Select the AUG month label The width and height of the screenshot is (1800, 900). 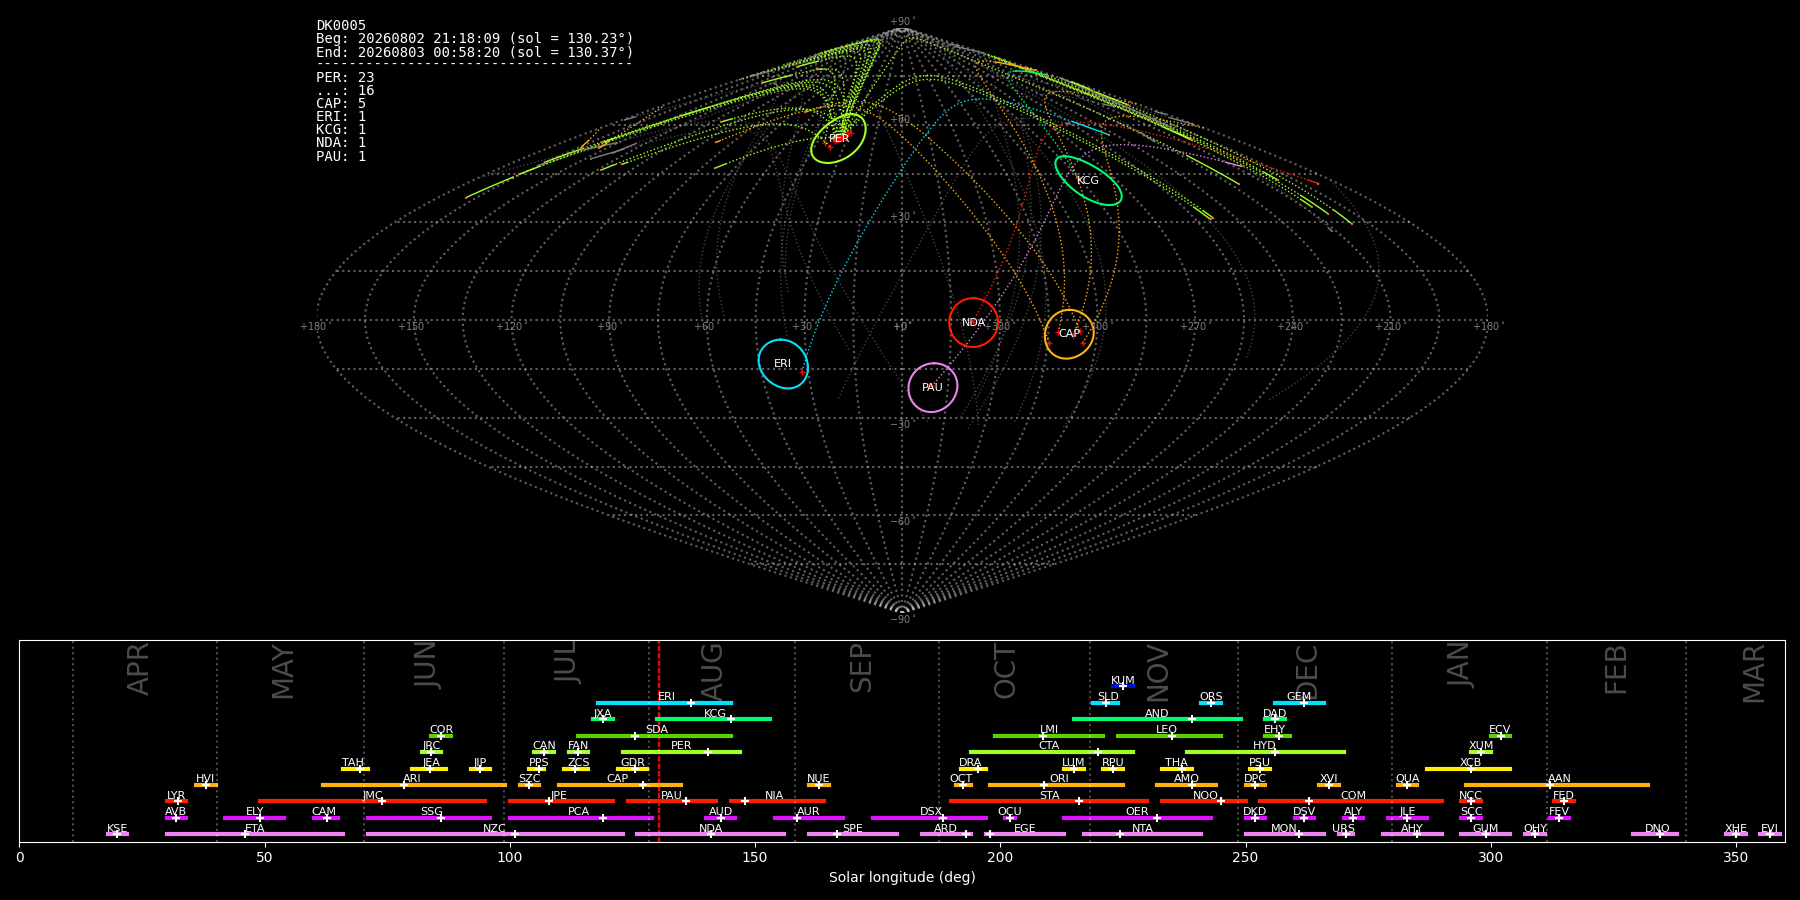[x=712, y=669]
